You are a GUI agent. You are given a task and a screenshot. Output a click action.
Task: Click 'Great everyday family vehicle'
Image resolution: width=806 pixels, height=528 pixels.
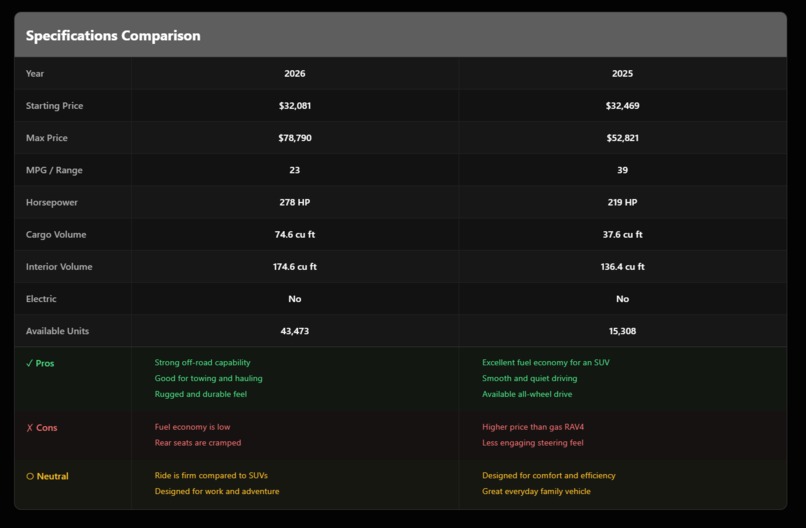point(536,491)
